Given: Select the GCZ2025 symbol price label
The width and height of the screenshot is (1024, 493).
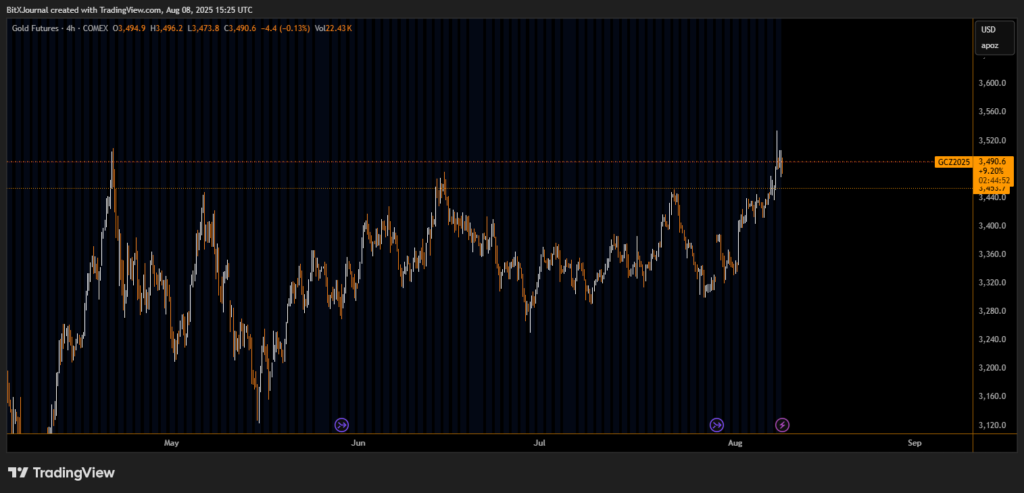Looking at the screenshot, I should [953, 161].
